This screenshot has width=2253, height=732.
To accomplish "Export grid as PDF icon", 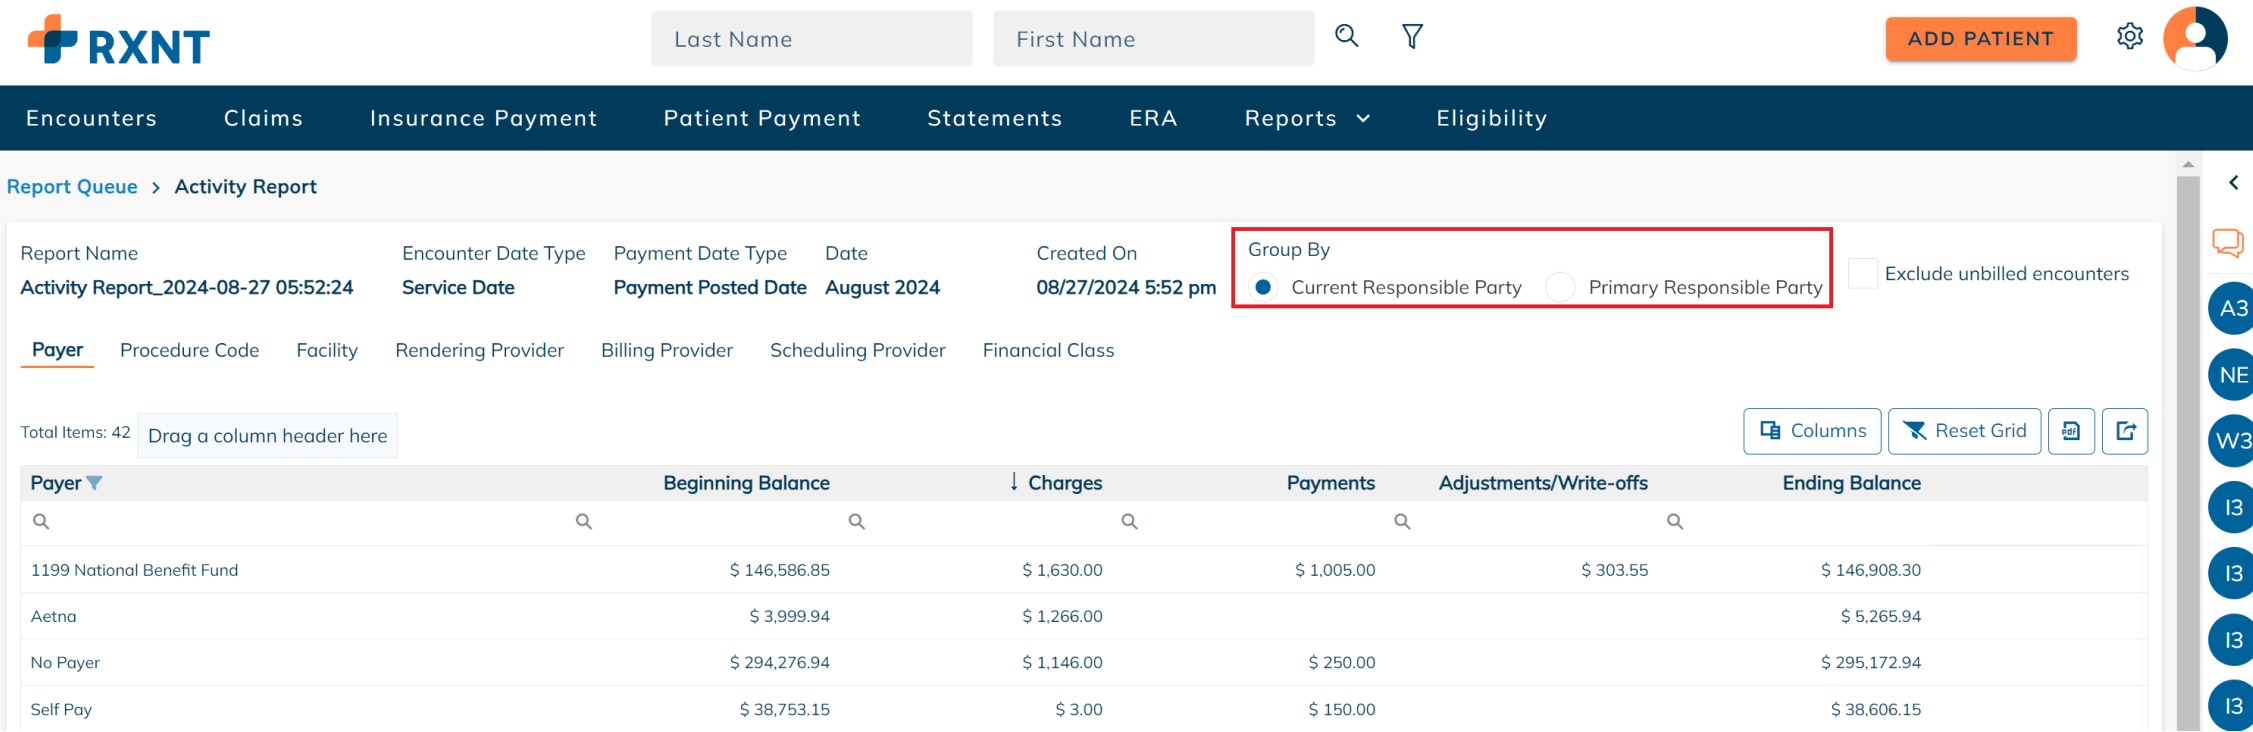I will pyautogui.click(x=2071, y=431).
